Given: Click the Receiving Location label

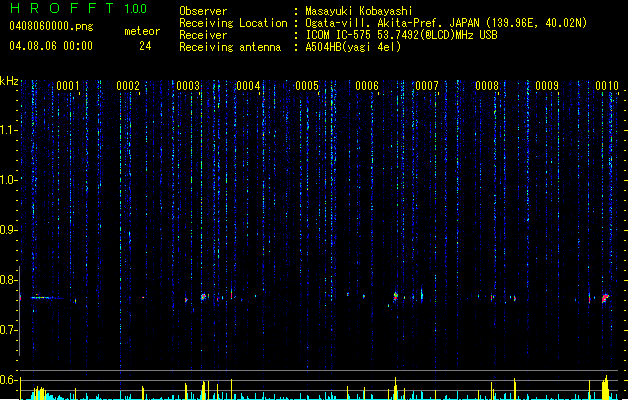Looking at the screenshot, I should 233,23.
